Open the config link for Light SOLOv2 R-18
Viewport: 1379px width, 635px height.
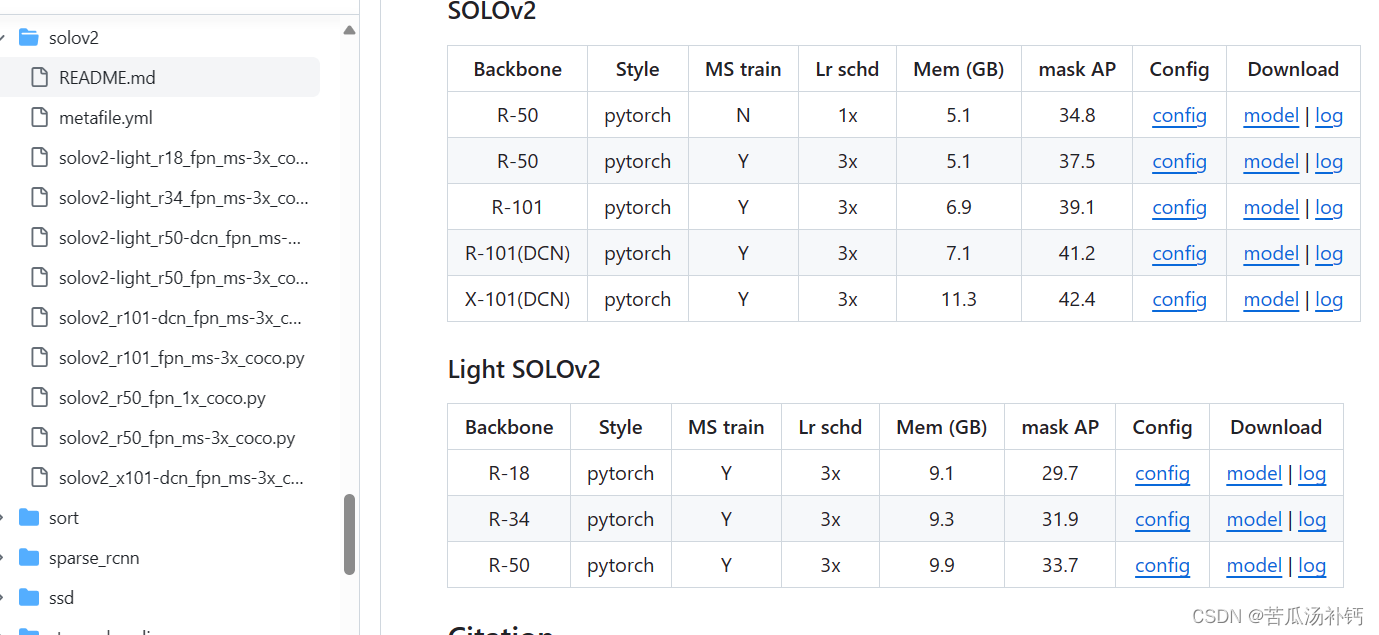click(1162, 473)
